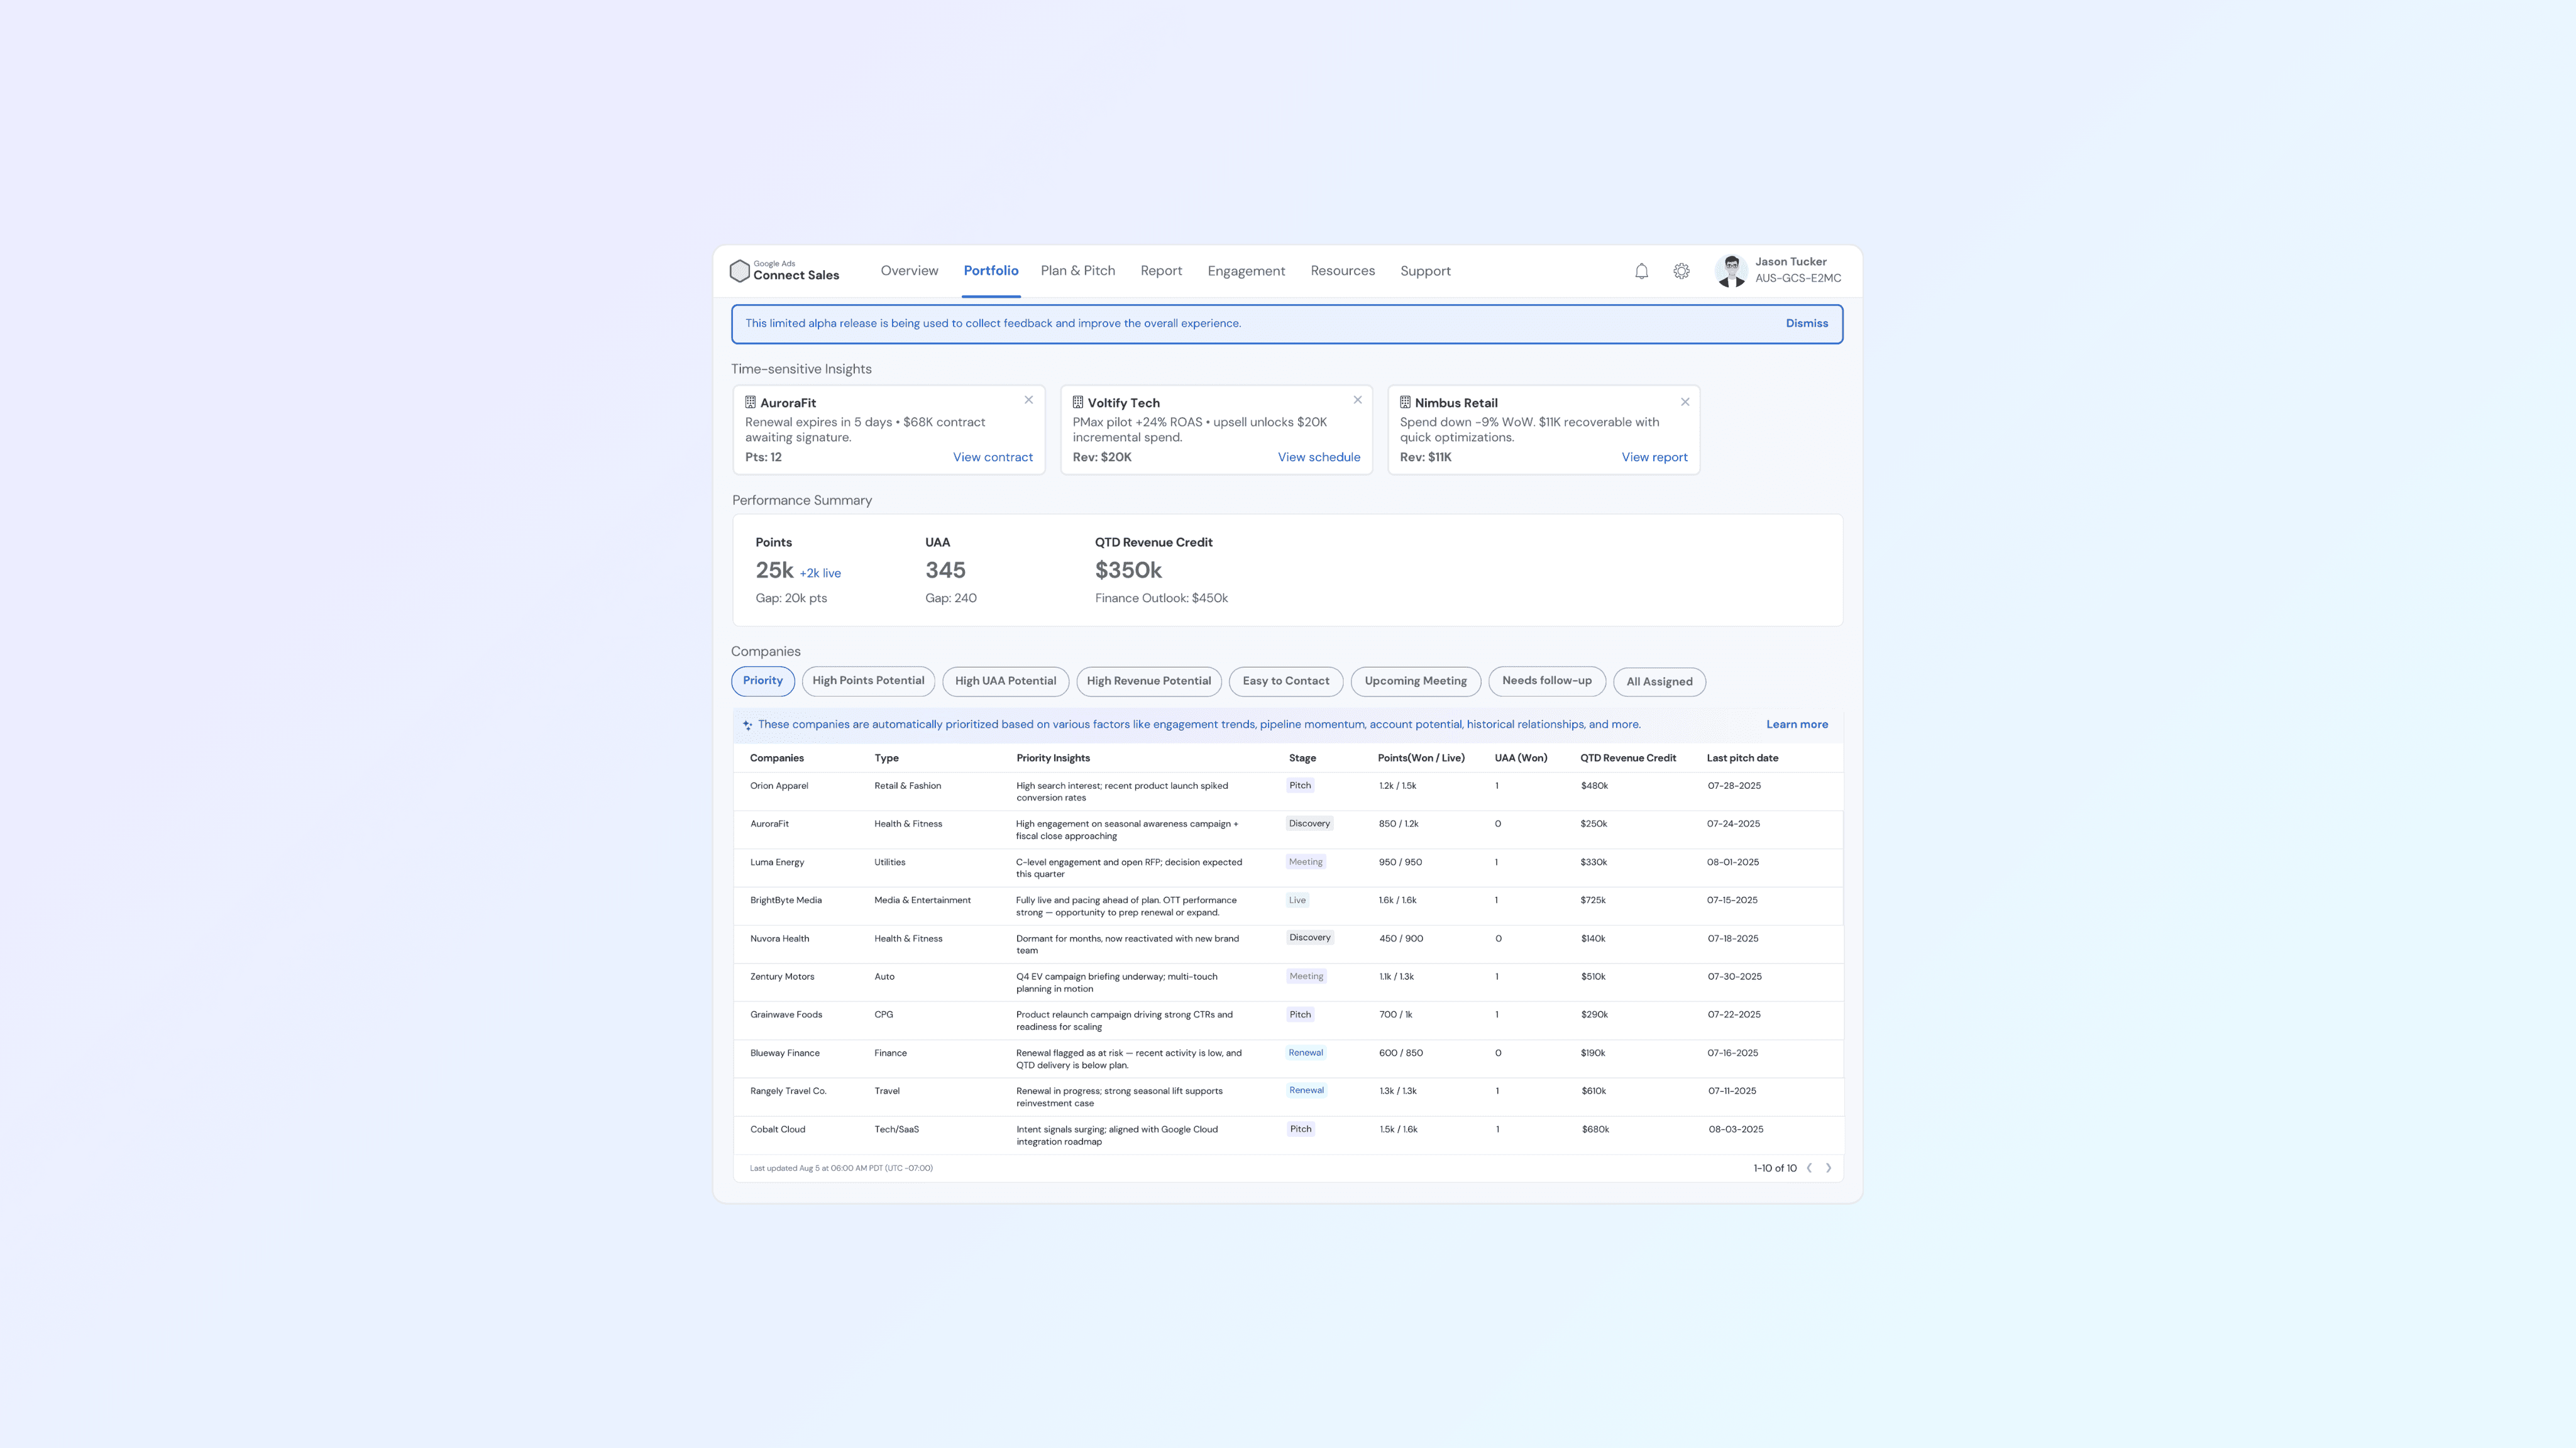The image size is (2576, 1448).
Task: Dismiss the AuroraFit insight card
Action: point(1028,400)
